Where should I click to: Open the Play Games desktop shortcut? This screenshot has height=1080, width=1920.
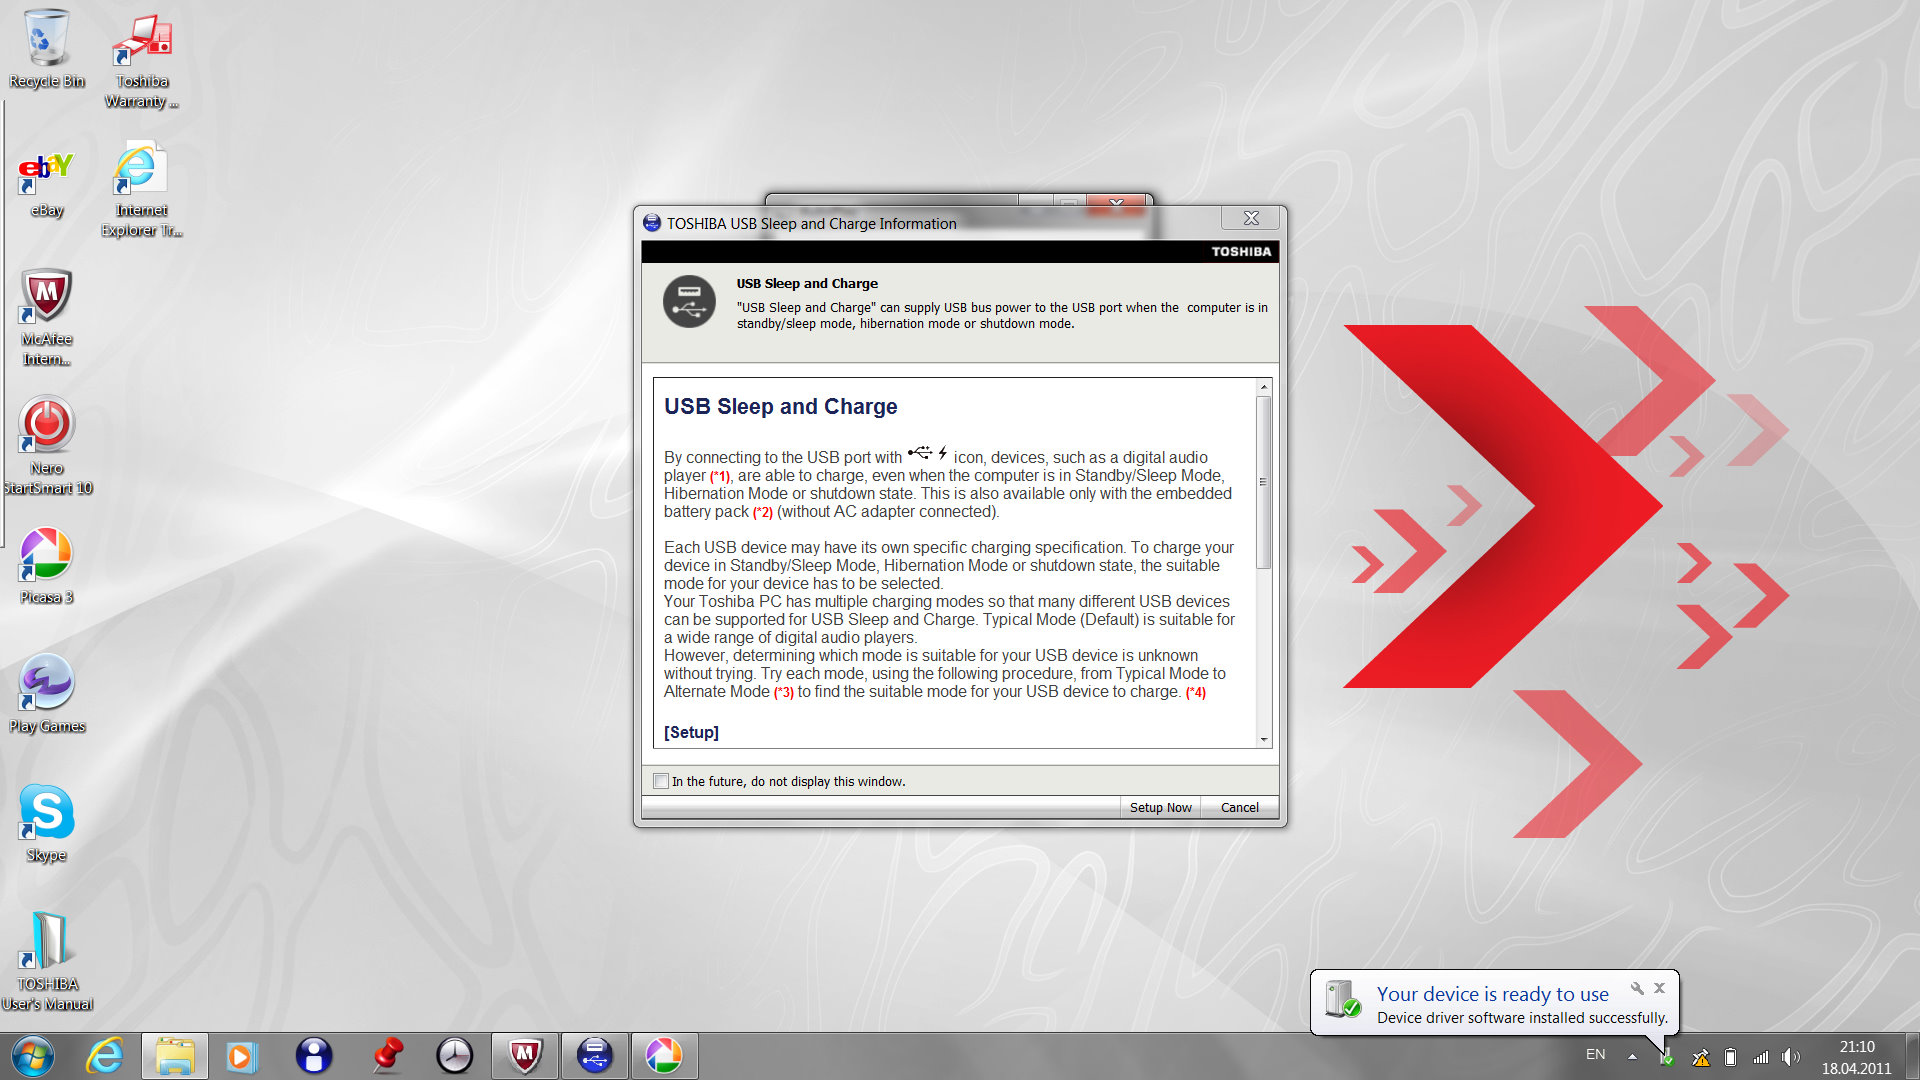[46, 694]
